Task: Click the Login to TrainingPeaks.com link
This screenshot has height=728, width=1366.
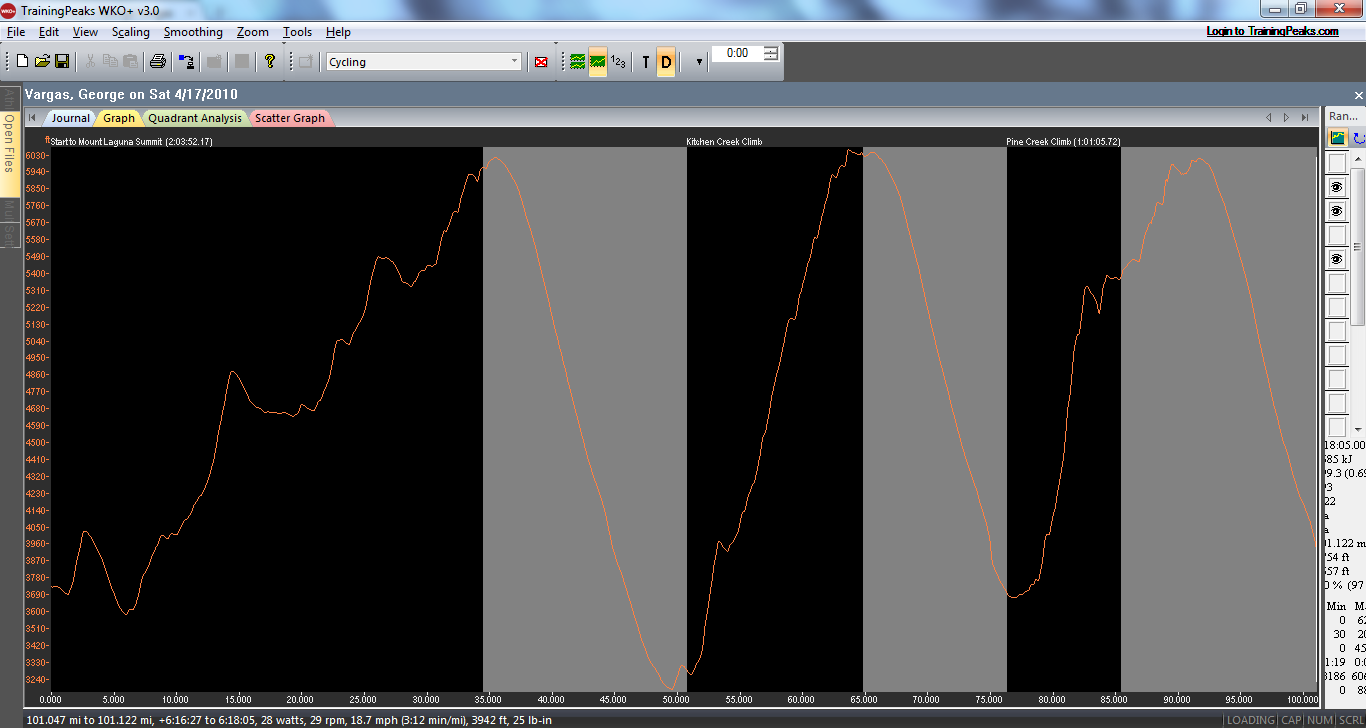Action: 1272,31
